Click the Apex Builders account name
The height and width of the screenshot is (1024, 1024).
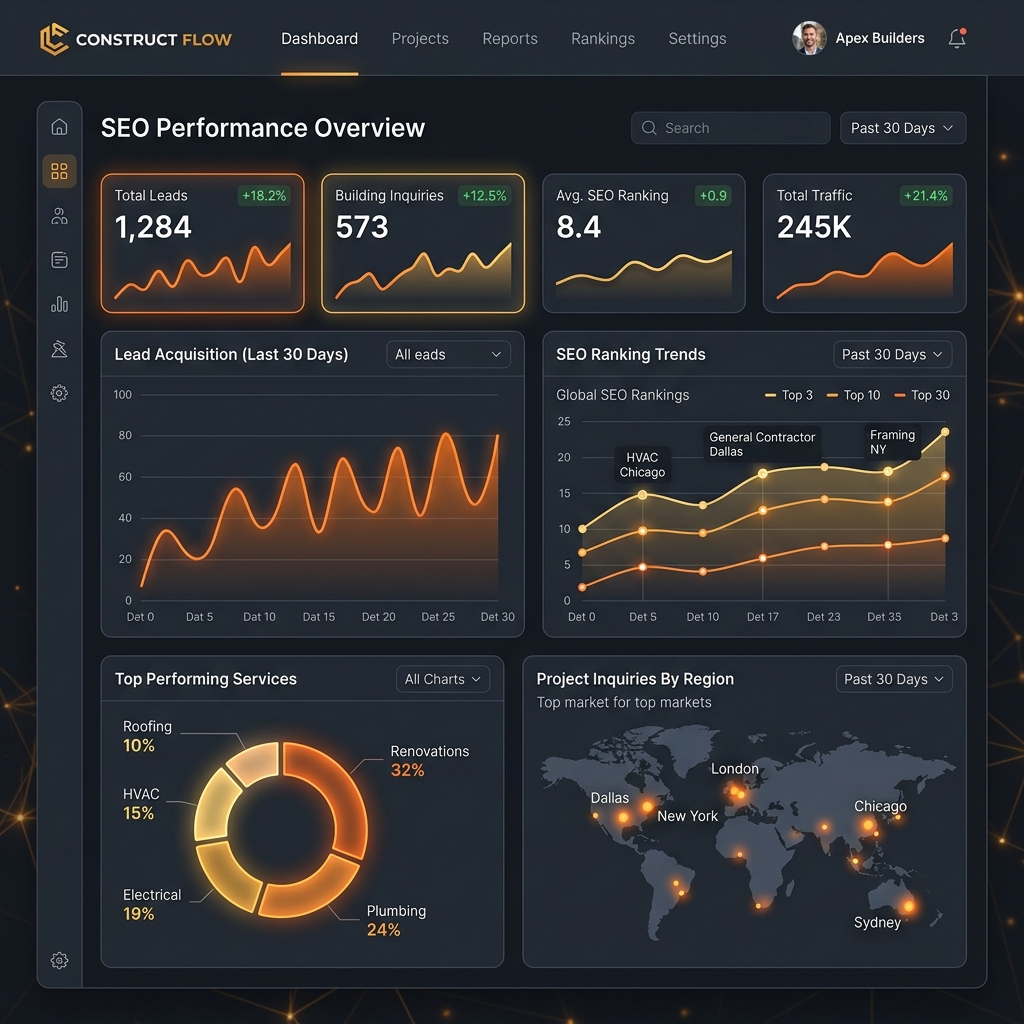[x=880, y=39]
